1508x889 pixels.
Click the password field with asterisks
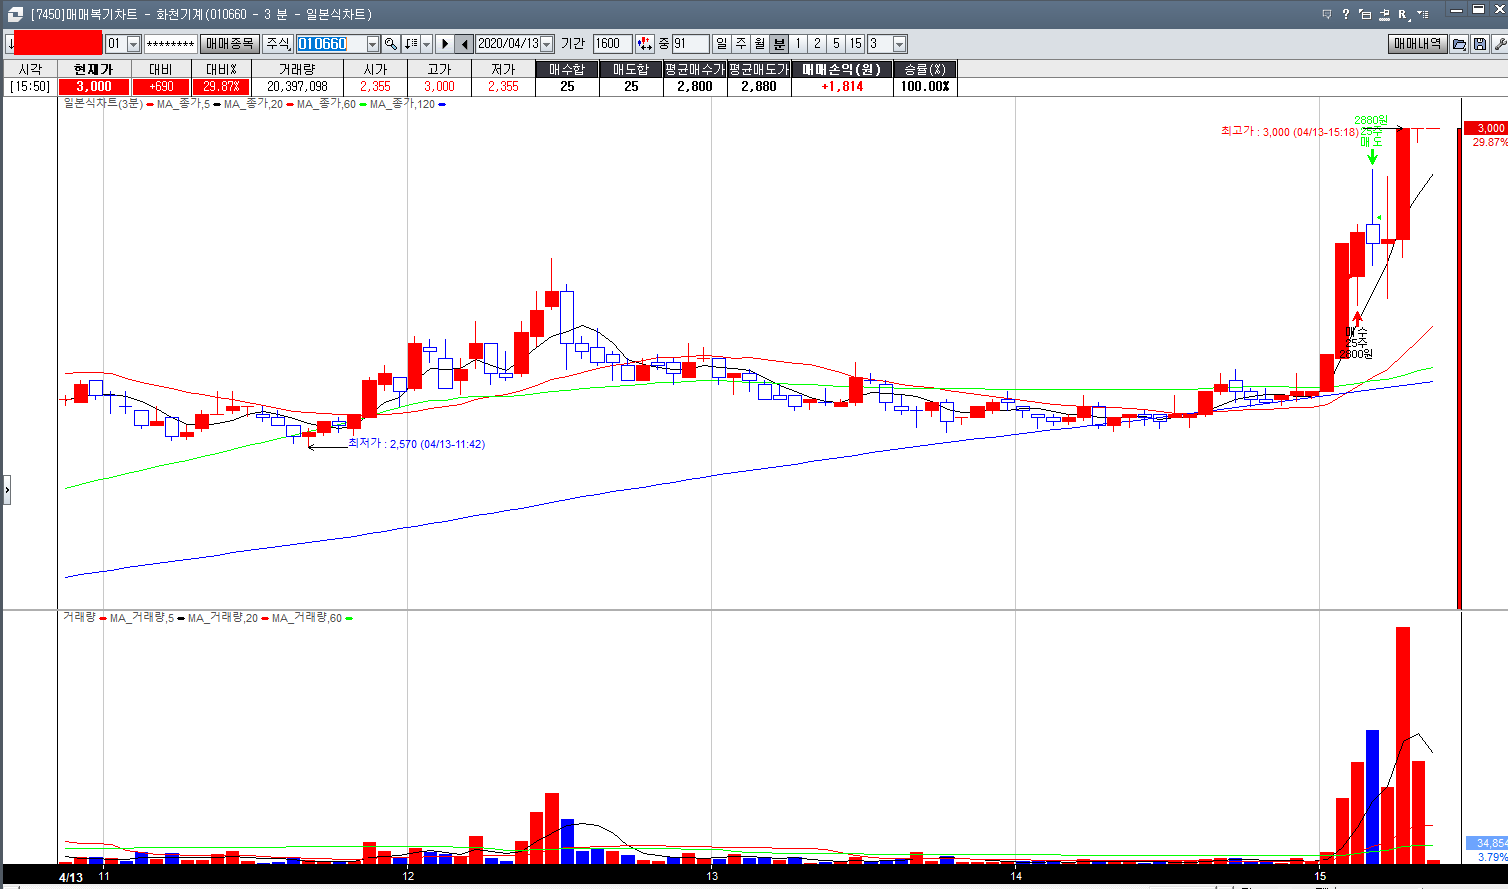pos(170,44)
